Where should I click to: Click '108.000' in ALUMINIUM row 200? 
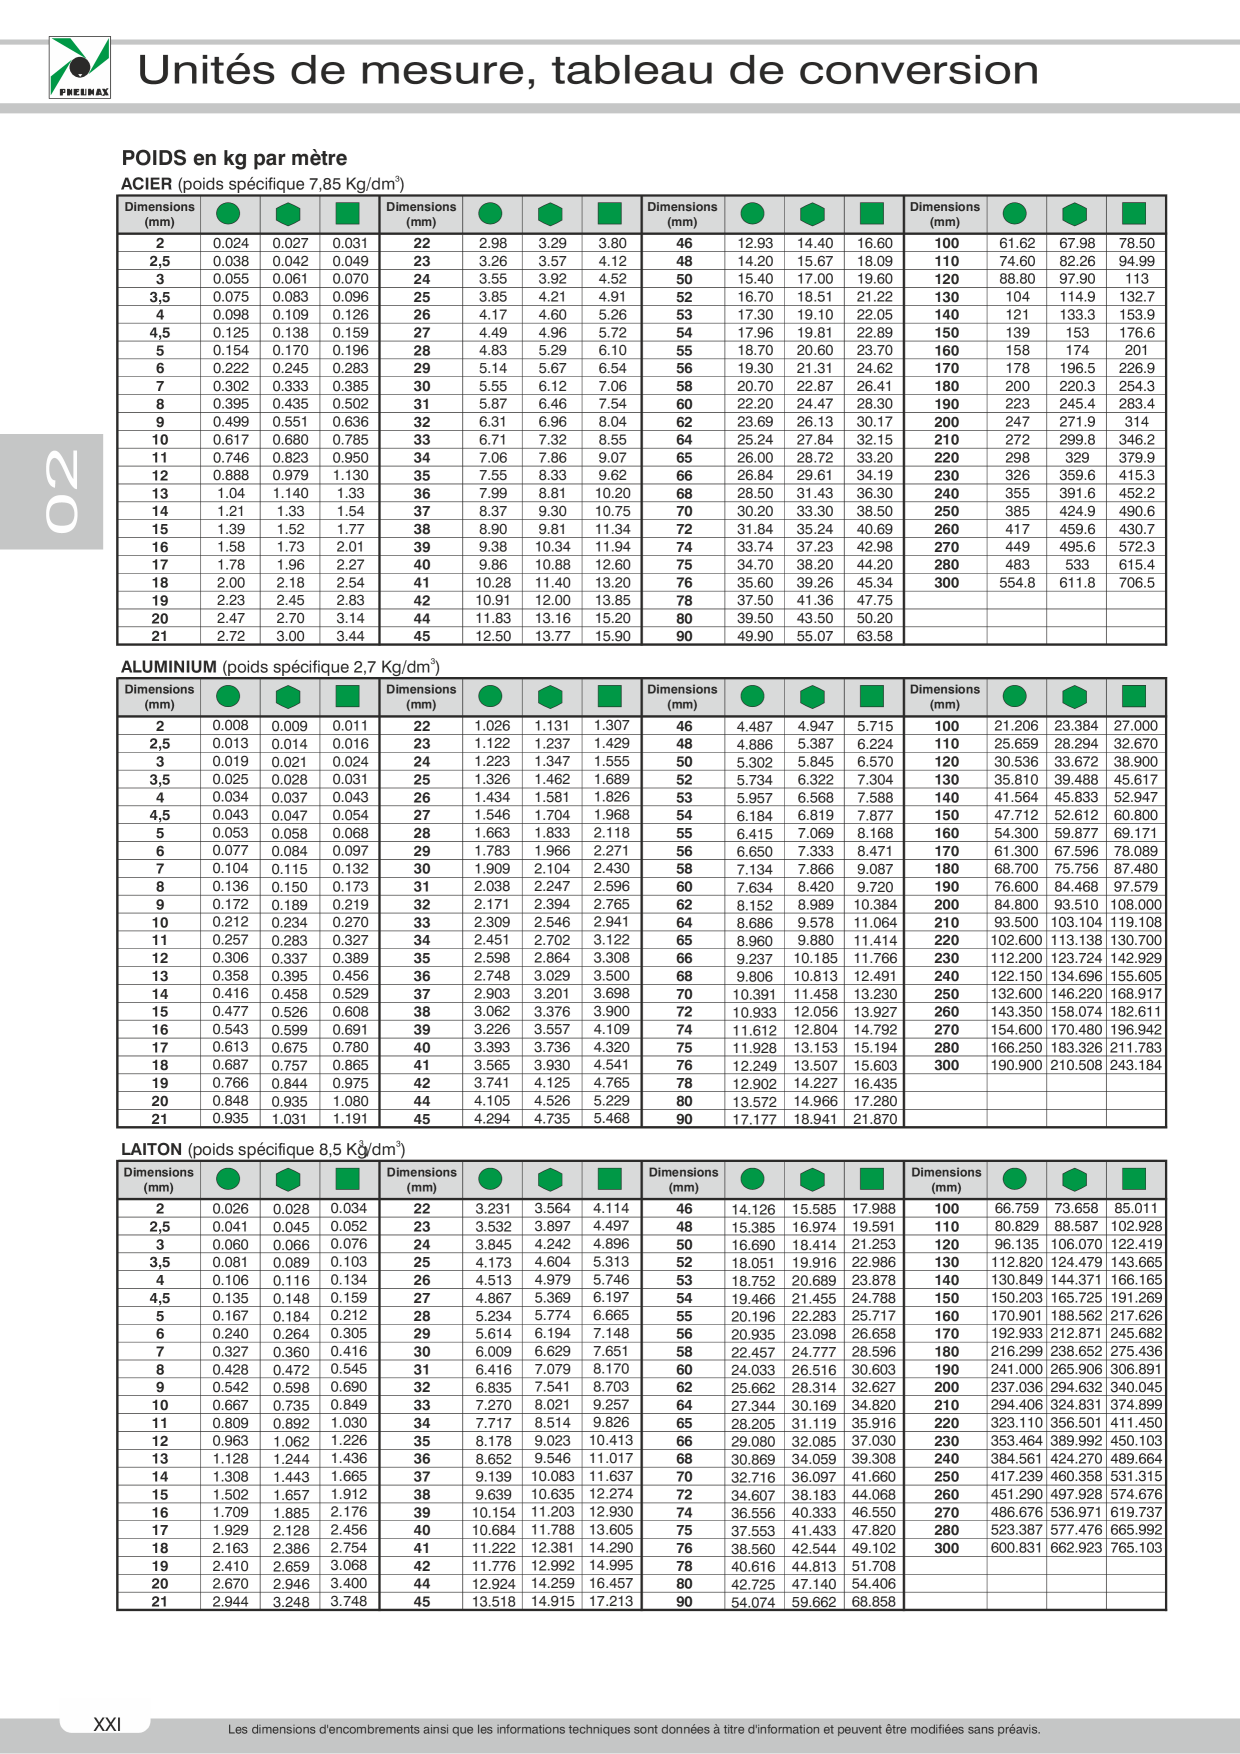pyautogui.click(x=1136, y=905)
